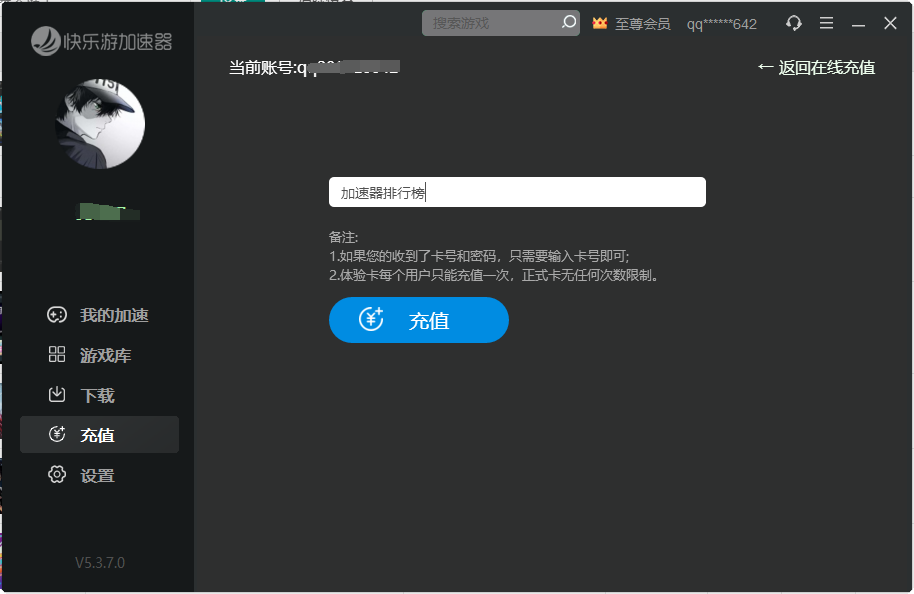Click the gear icon beside 设置
This screenshot has height=594, width=914.
click(57, 475)
